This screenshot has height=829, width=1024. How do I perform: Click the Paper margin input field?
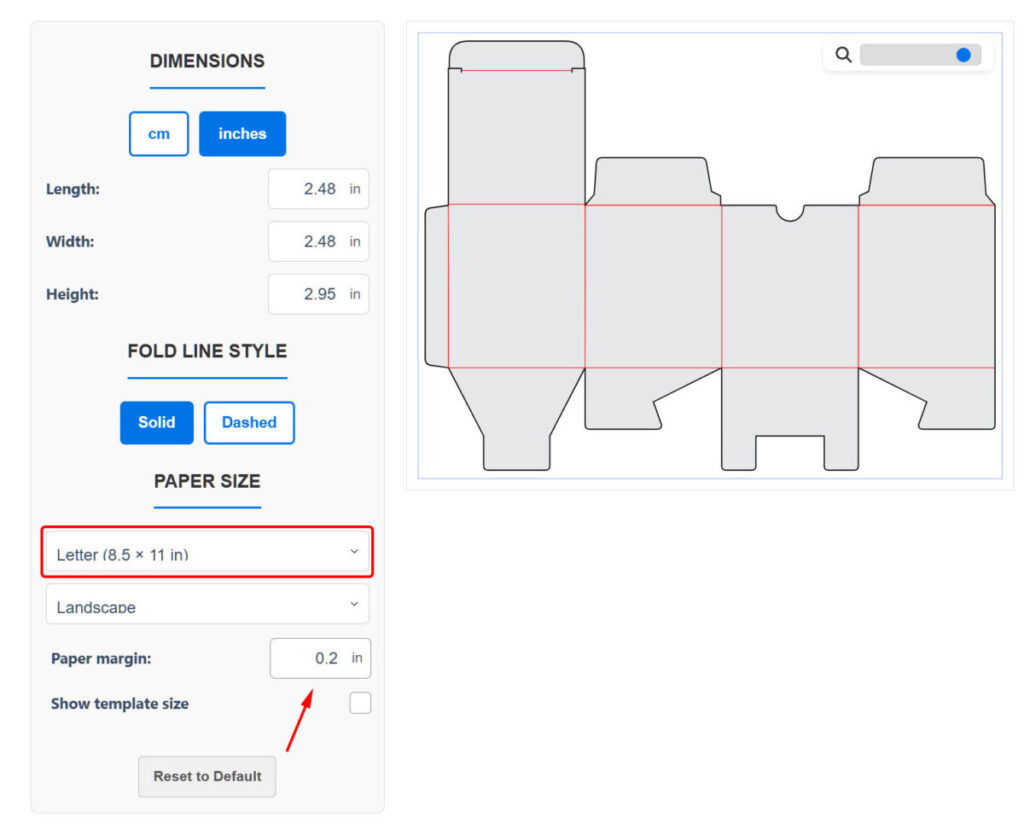click(x=309, y=659)
